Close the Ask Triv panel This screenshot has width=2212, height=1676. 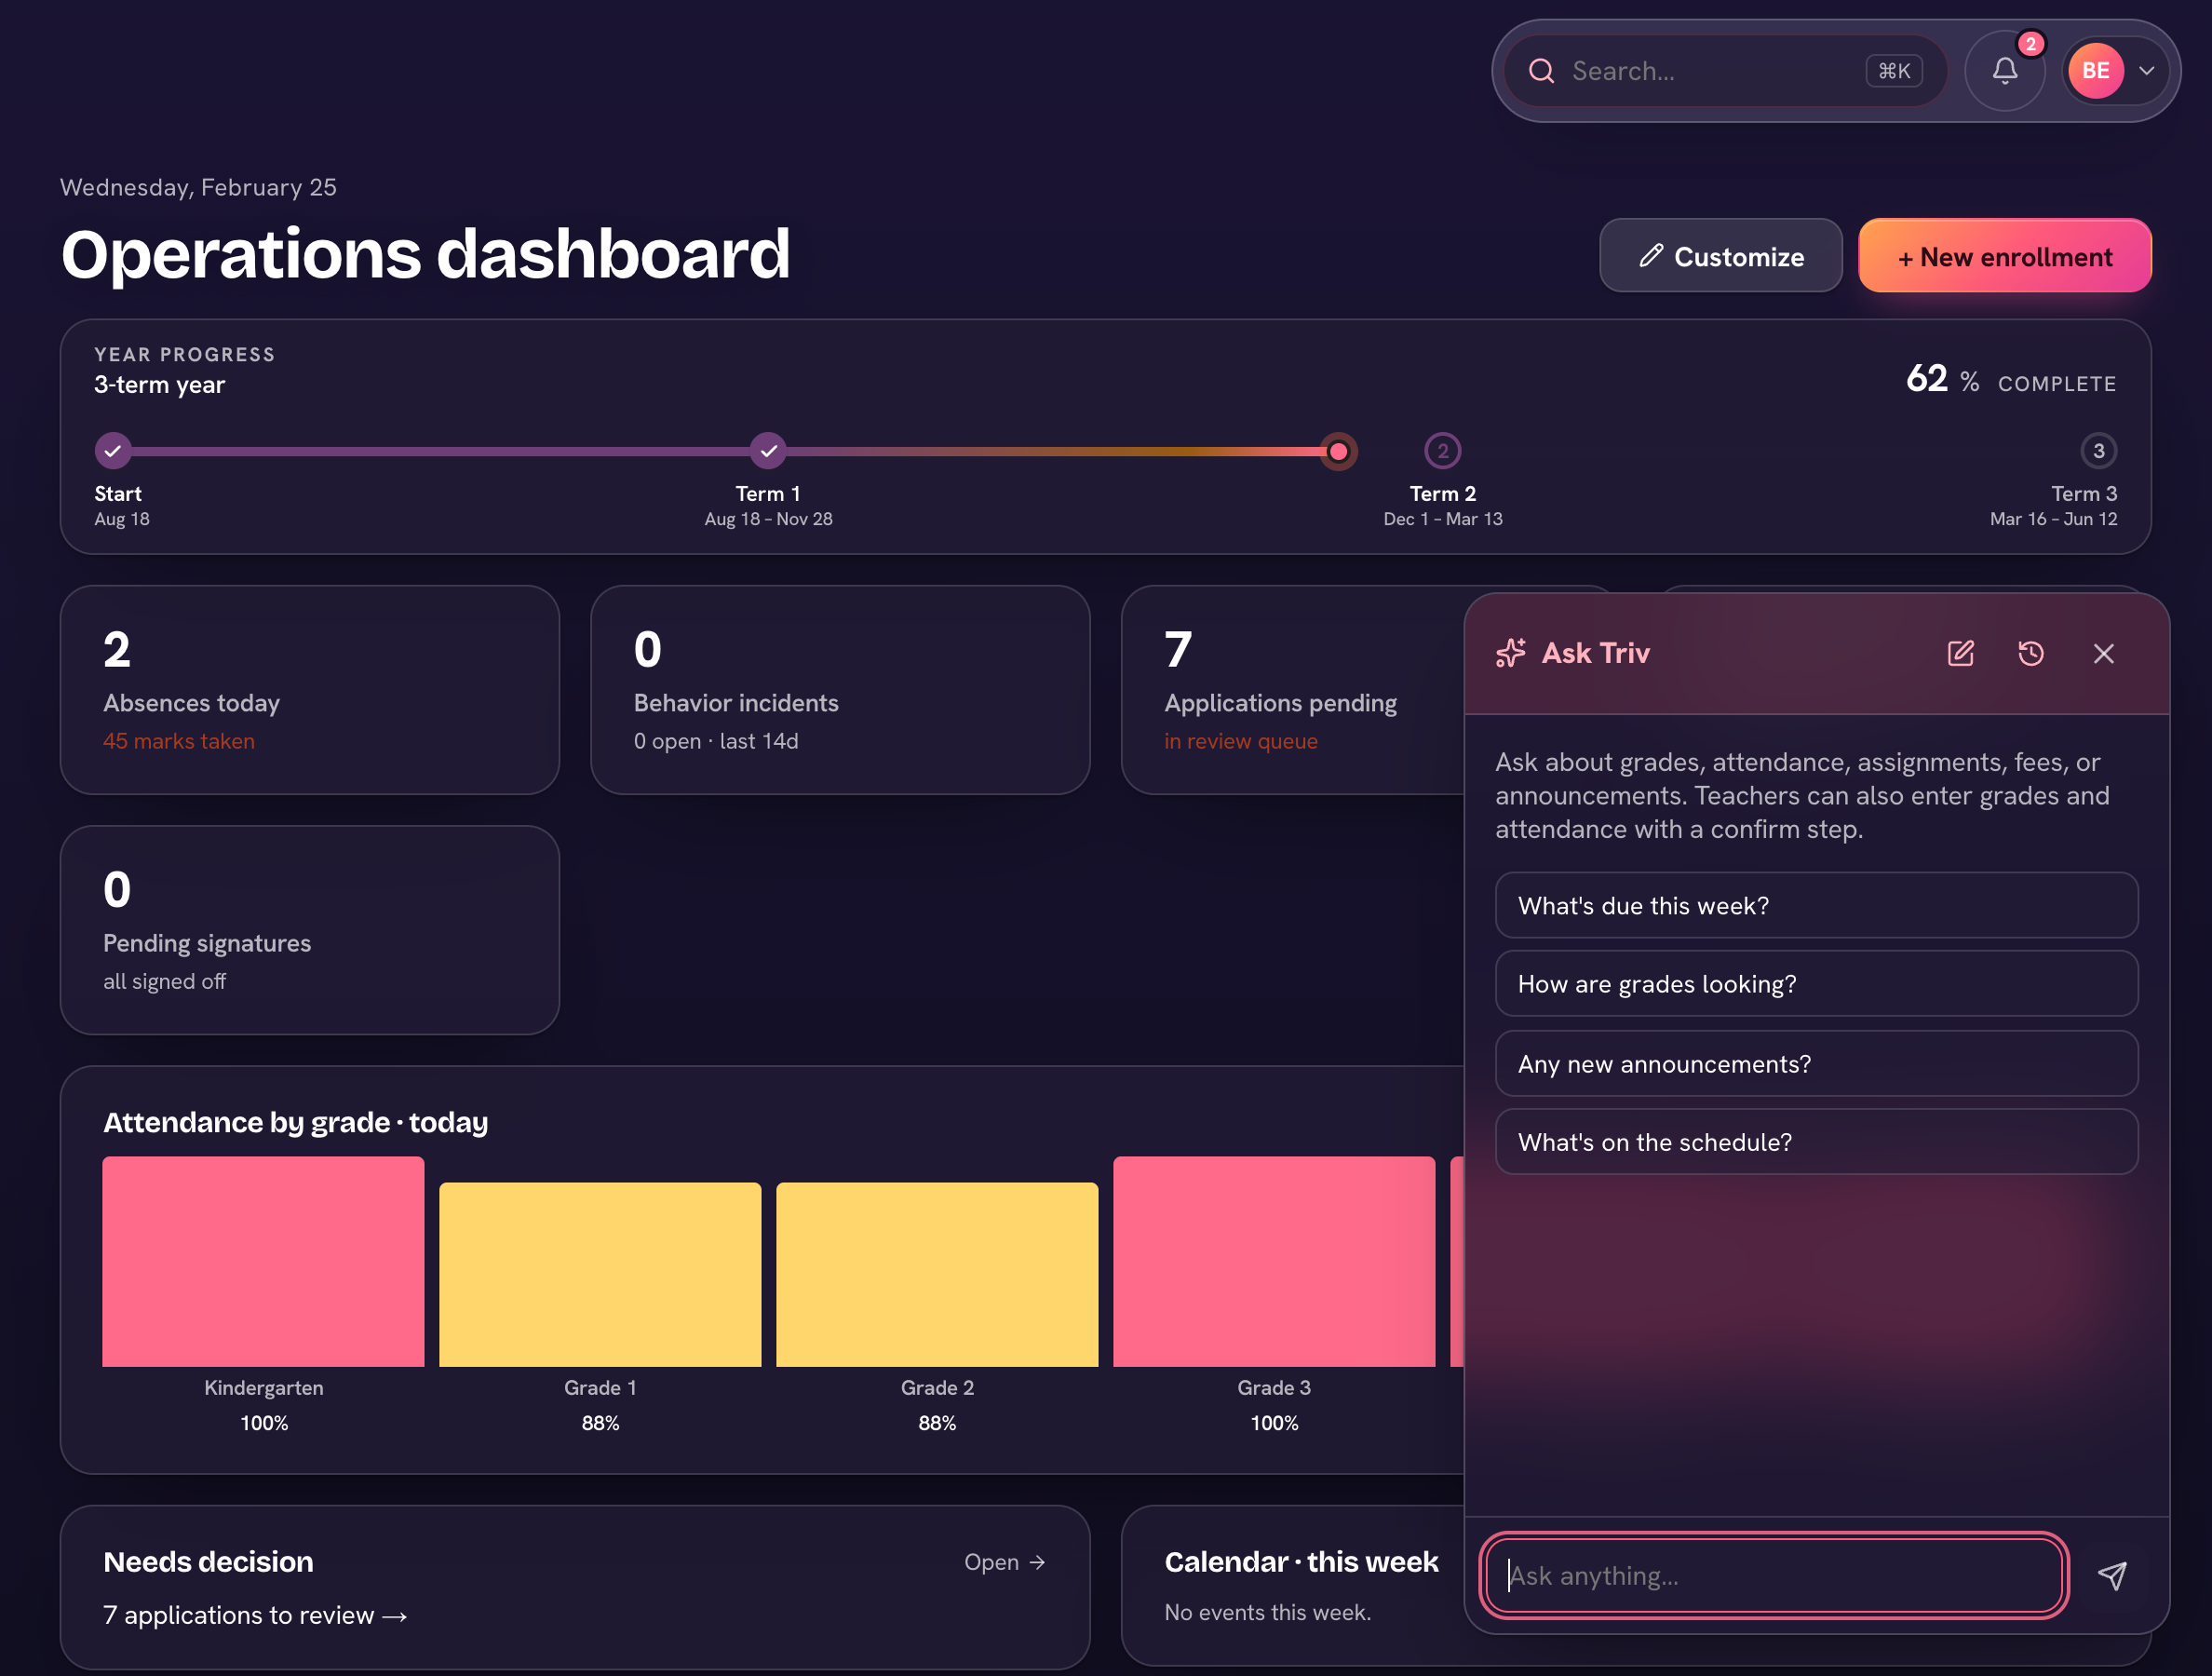(x=2103, y=653)
